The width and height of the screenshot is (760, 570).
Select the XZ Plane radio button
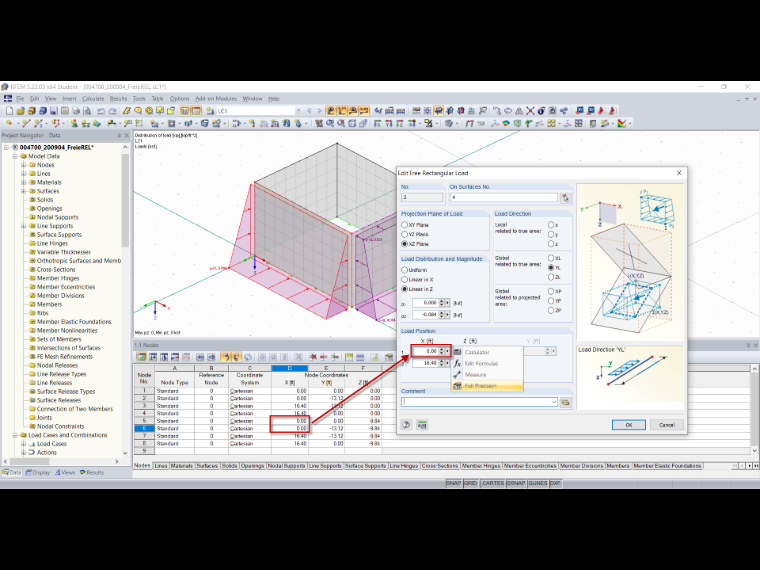[404, 244]
